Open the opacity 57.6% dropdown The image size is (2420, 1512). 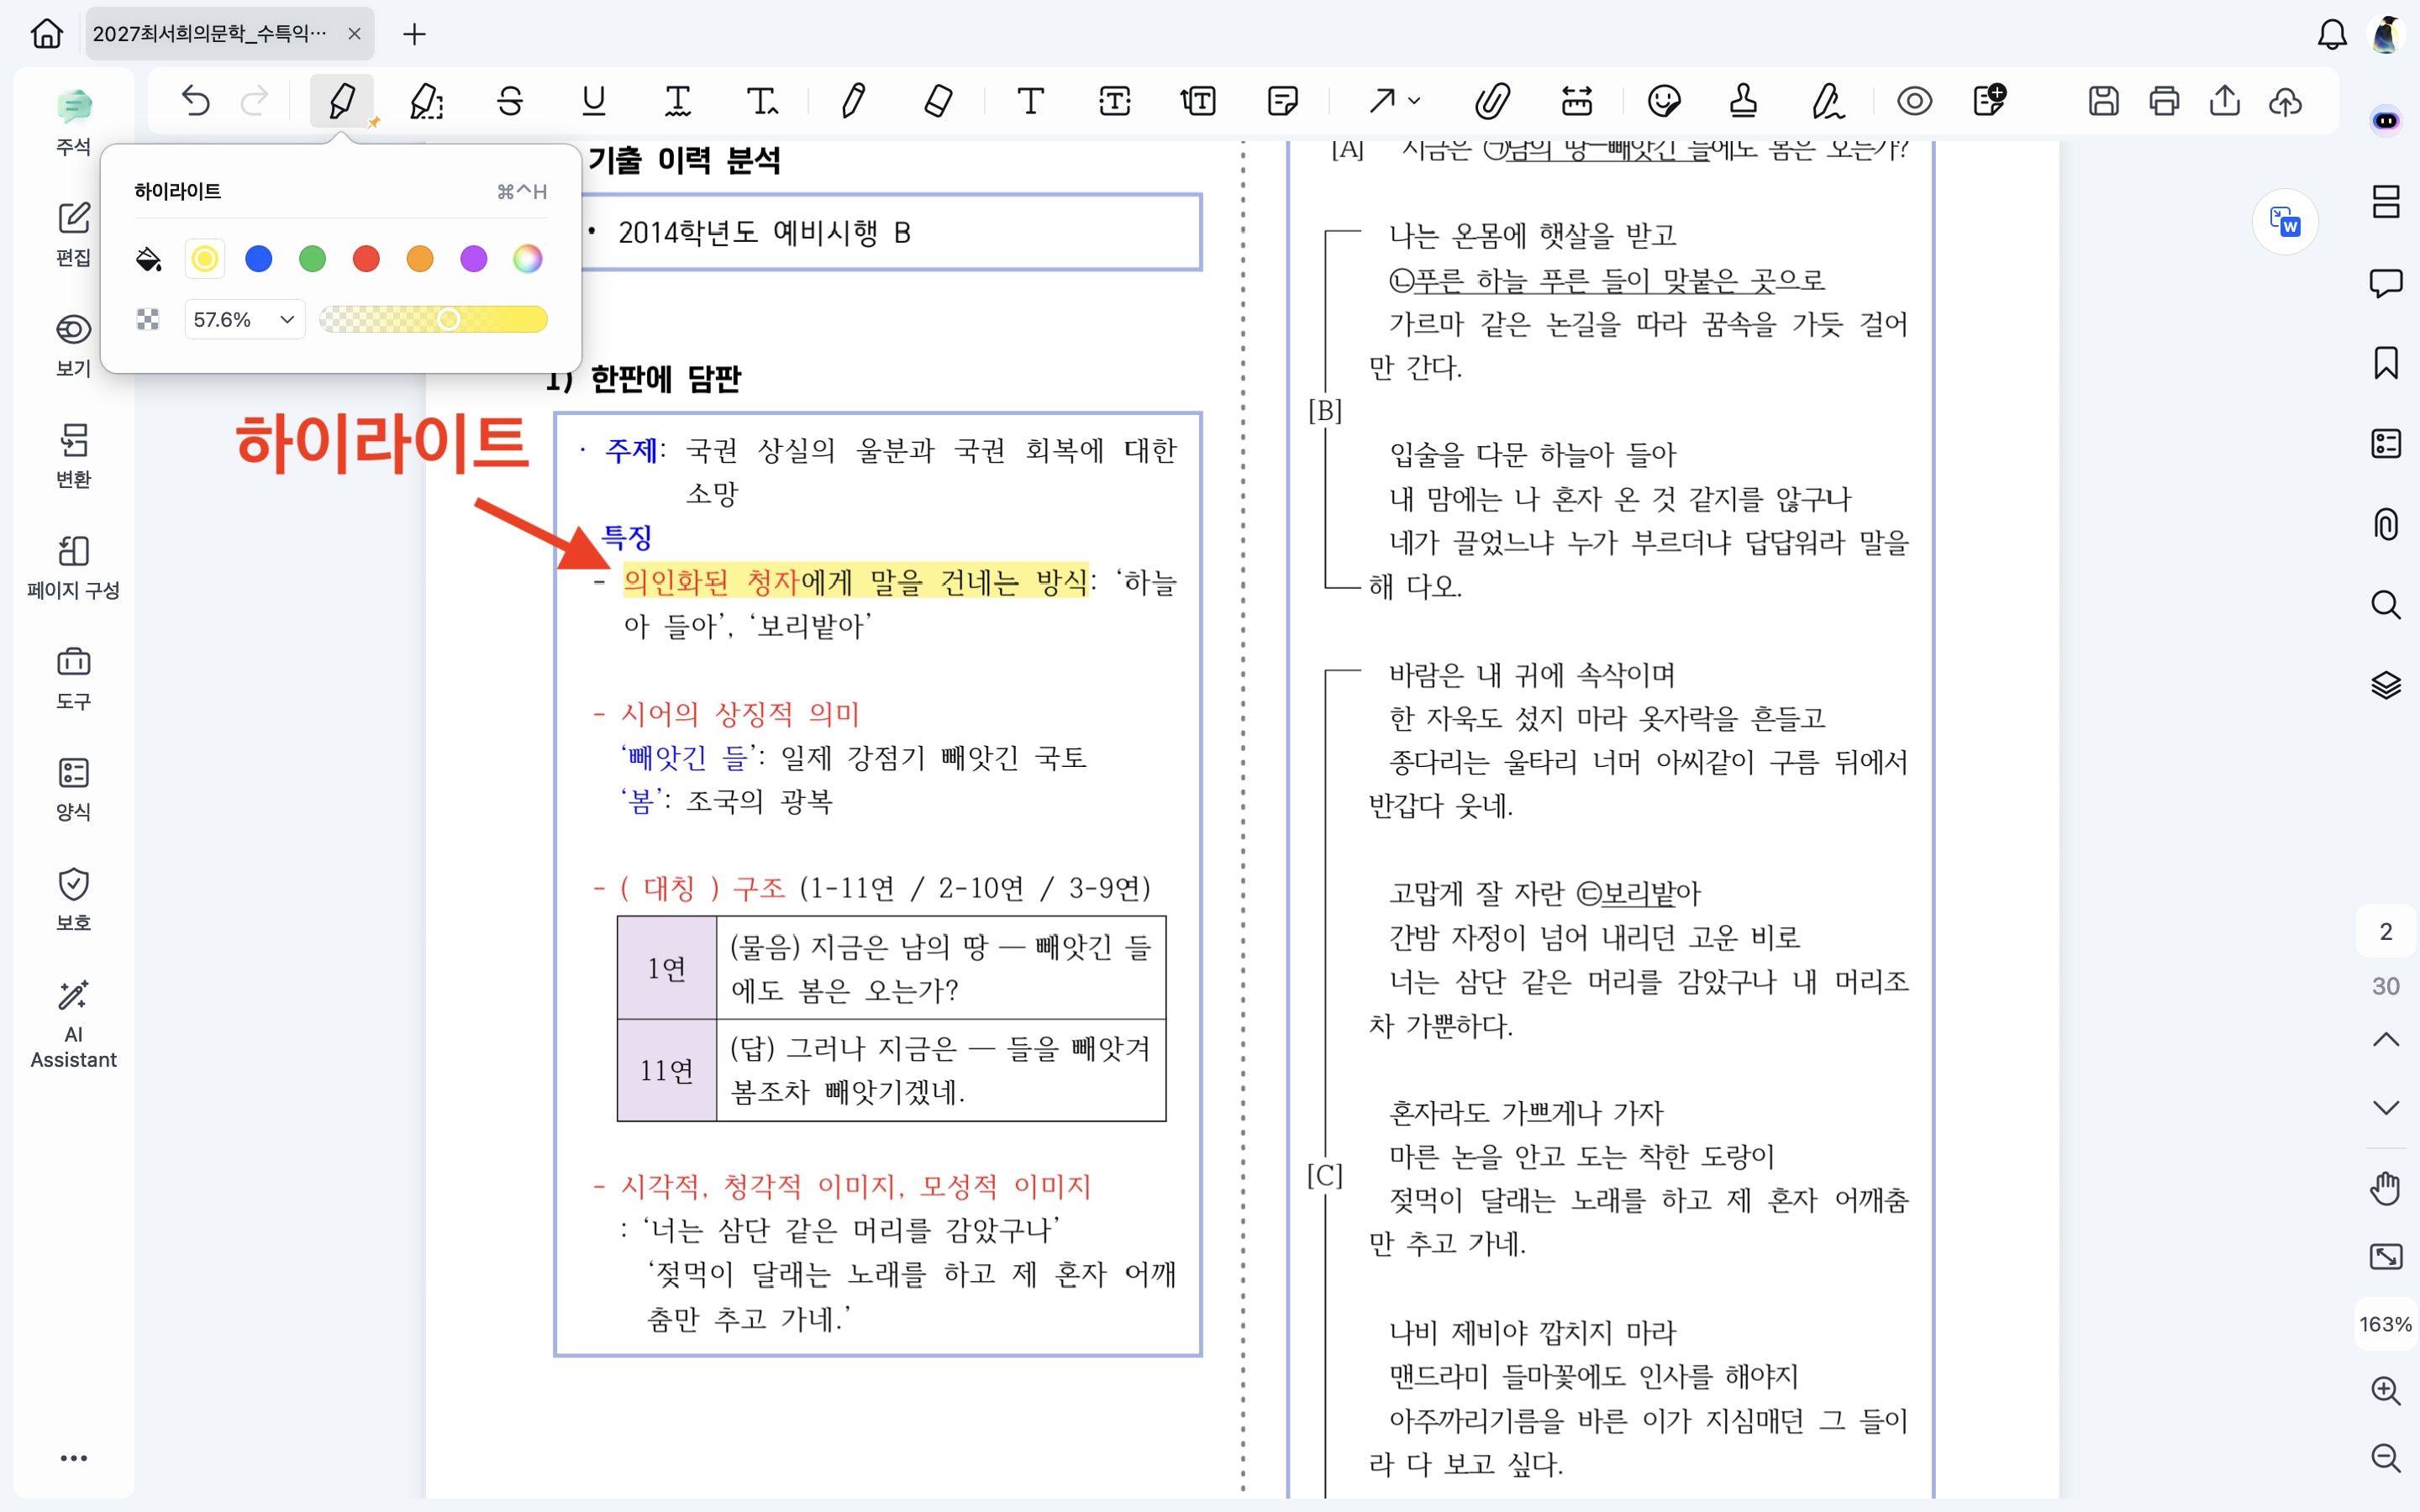coord(244,320)
